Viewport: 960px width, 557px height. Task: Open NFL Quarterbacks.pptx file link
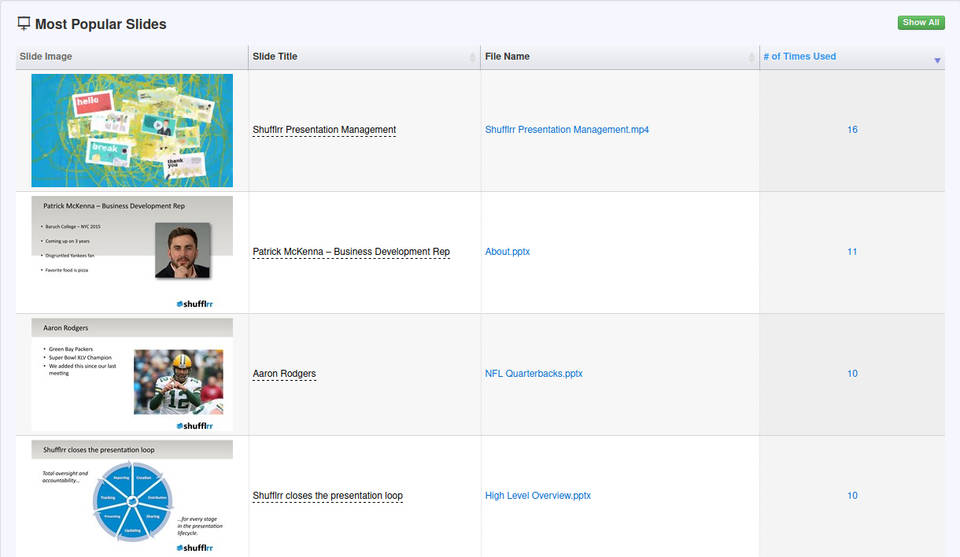click(x=533, y=373)
